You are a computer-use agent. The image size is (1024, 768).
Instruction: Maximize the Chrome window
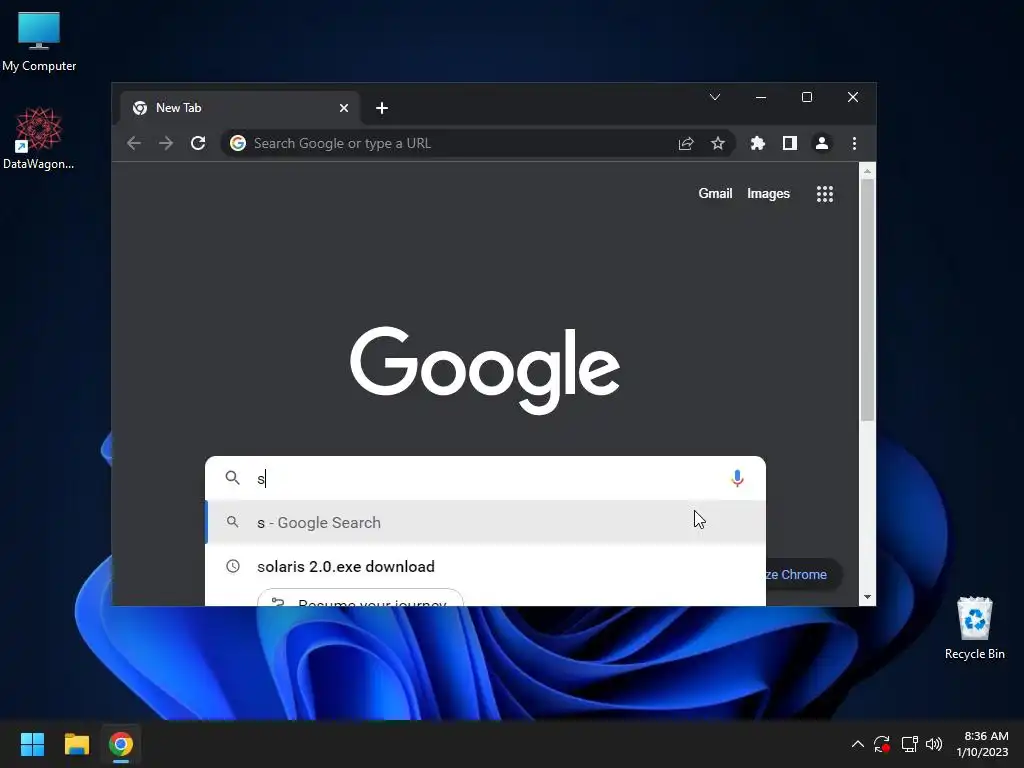point(807,97)
